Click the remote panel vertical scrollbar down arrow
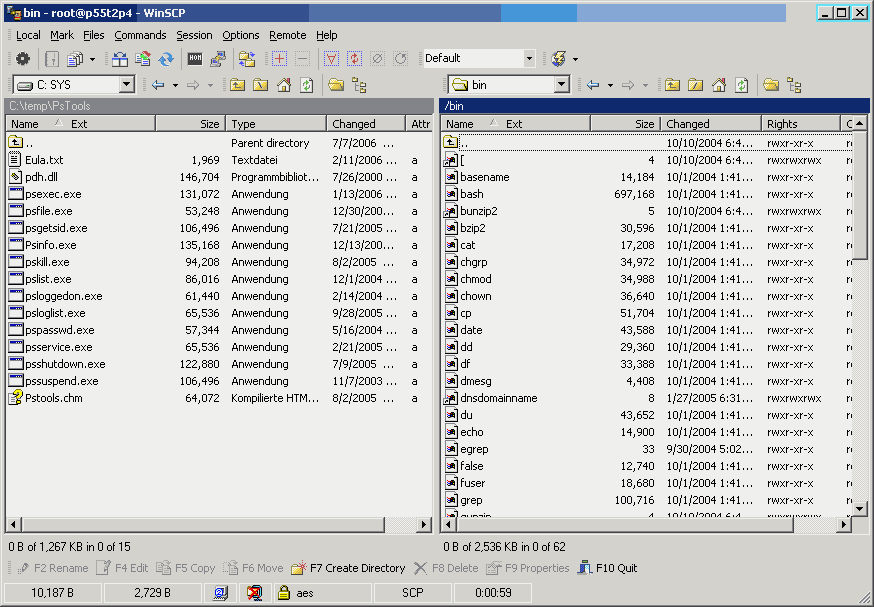 click(860, 508)
